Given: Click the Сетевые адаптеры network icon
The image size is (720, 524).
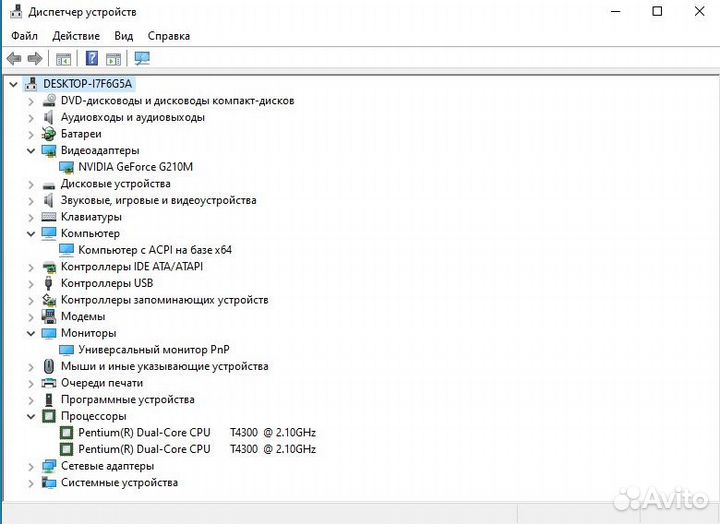Looking at the screenshot, I should click(49, 466).
